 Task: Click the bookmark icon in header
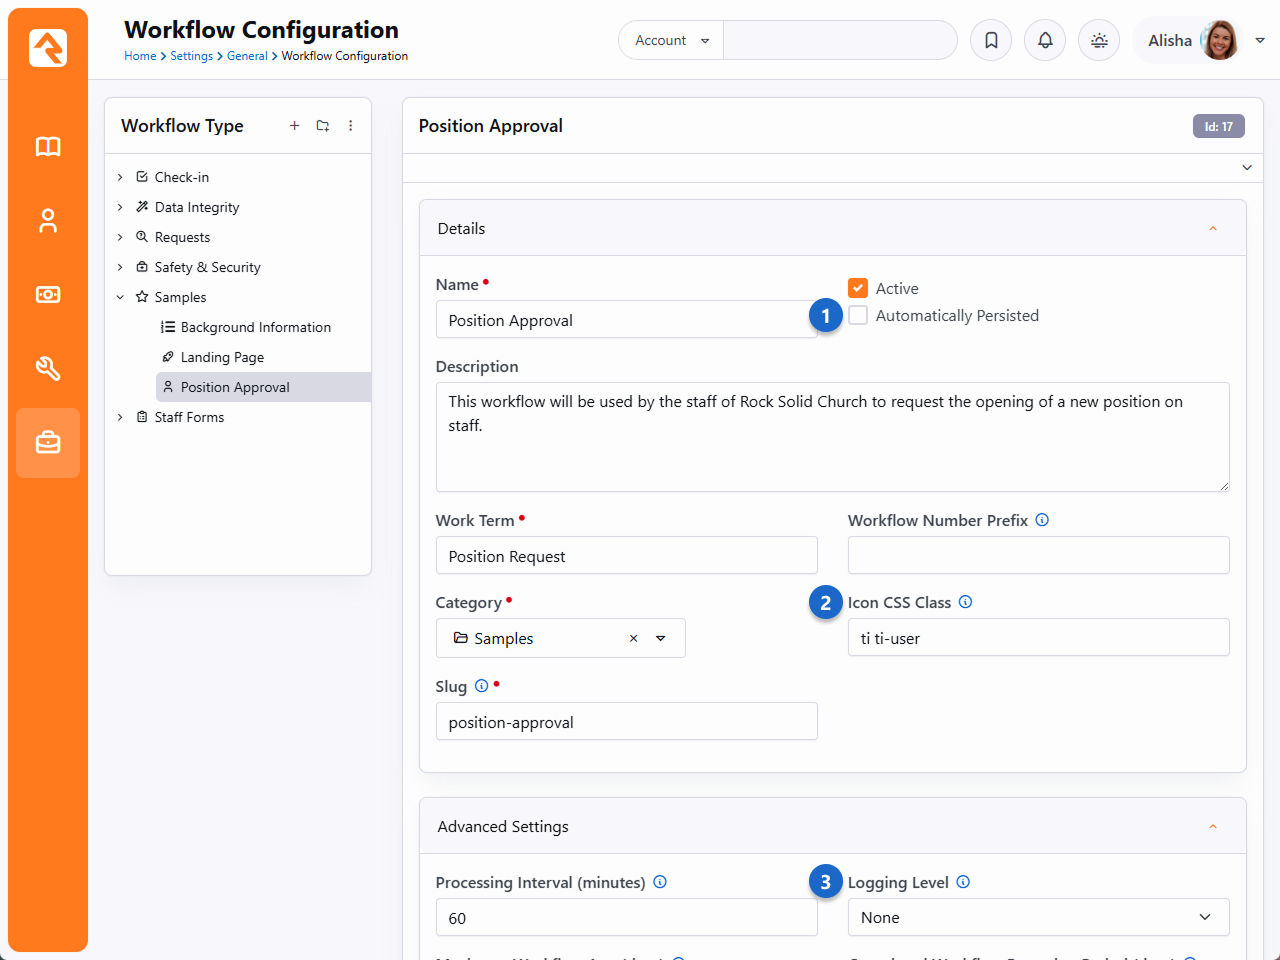coord(991,40)
